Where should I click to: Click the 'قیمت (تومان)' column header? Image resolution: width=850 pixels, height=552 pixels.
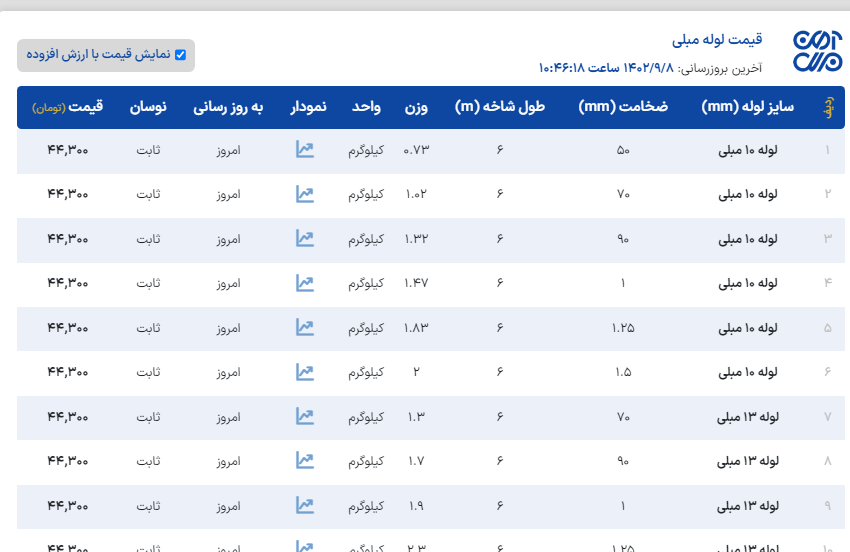tap(67, 107)
